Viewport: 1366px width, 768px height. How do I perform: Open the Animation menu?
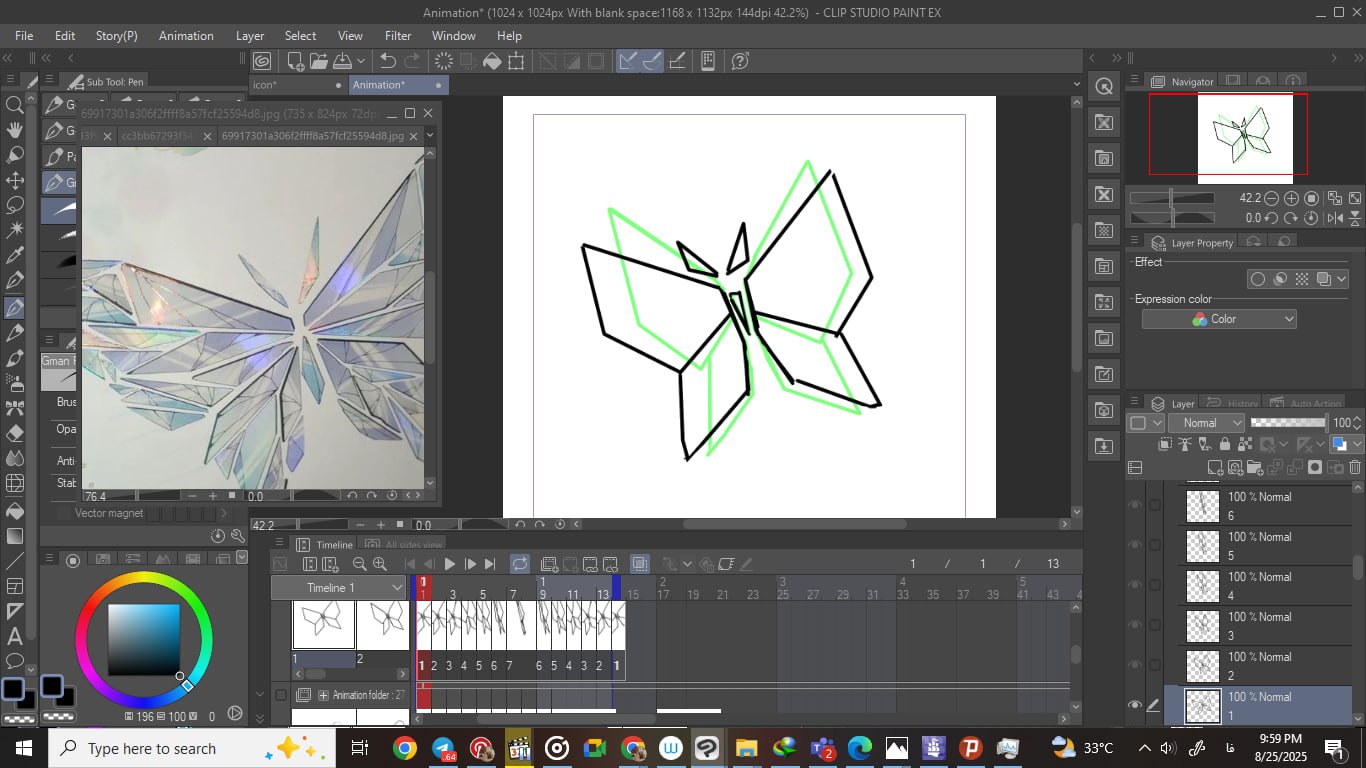(x=186, y=35)
